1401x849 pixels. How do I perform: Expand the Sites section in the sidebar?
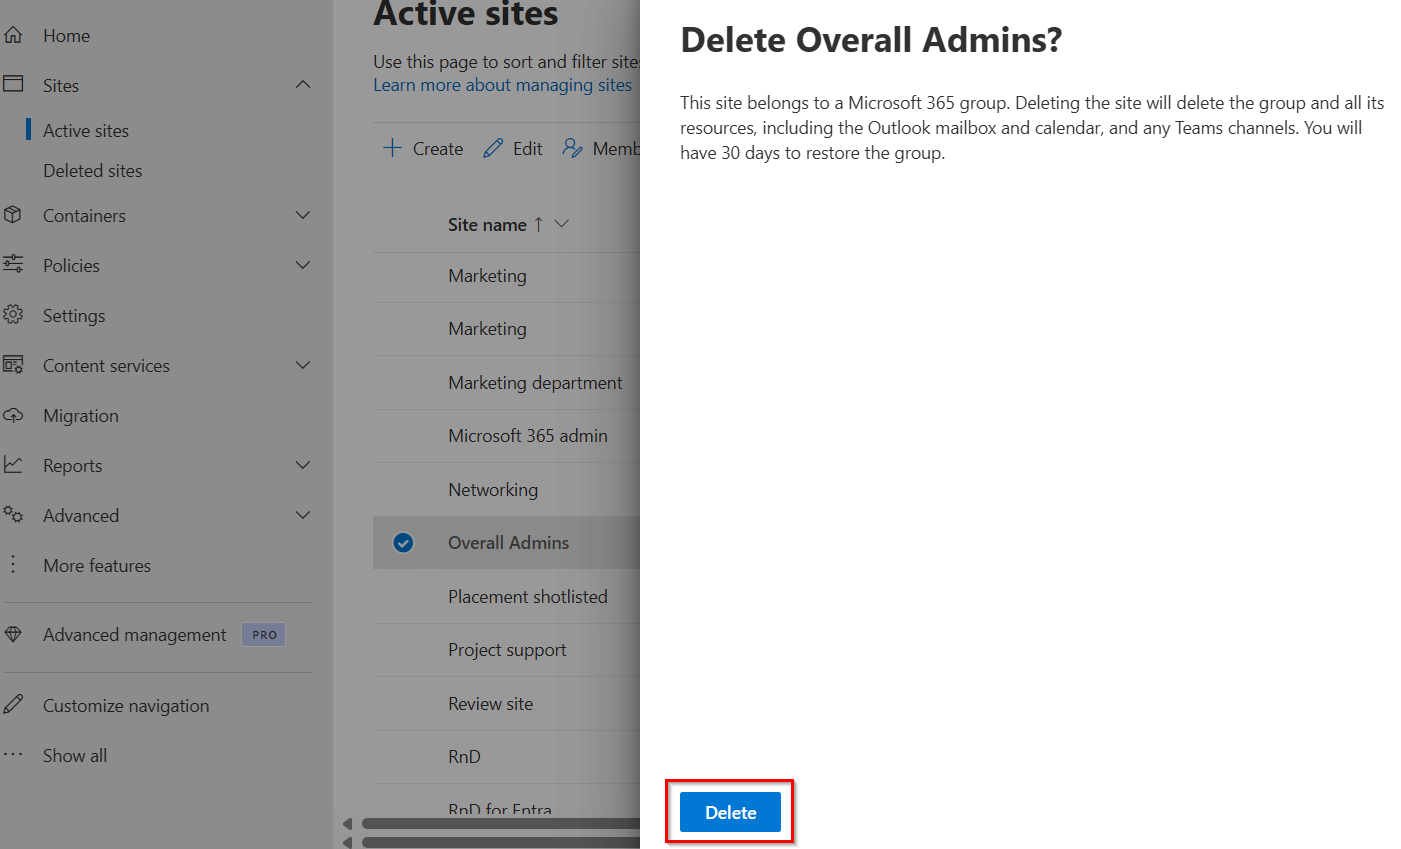click(303, 85)
